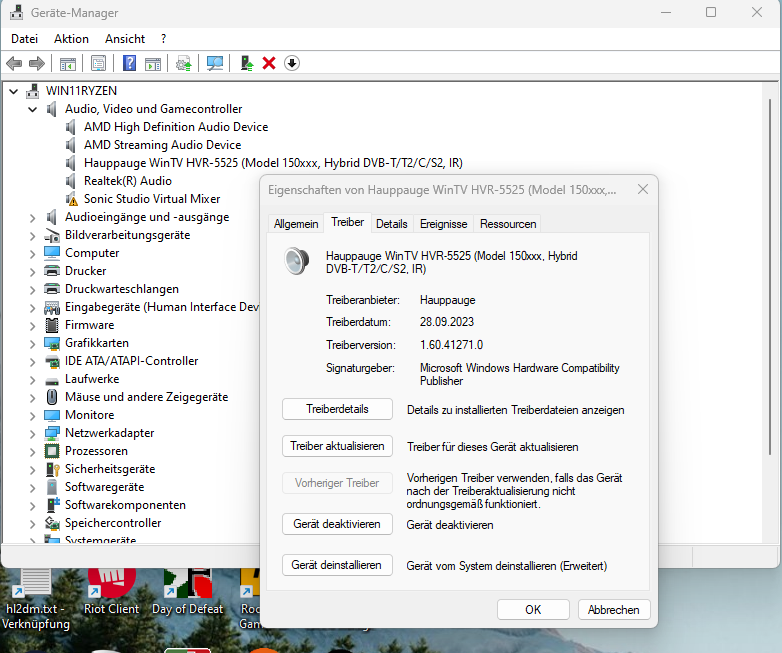Click the Abbrechen button
This screenshot has height=653, width=782.
(x=614, y=610)
